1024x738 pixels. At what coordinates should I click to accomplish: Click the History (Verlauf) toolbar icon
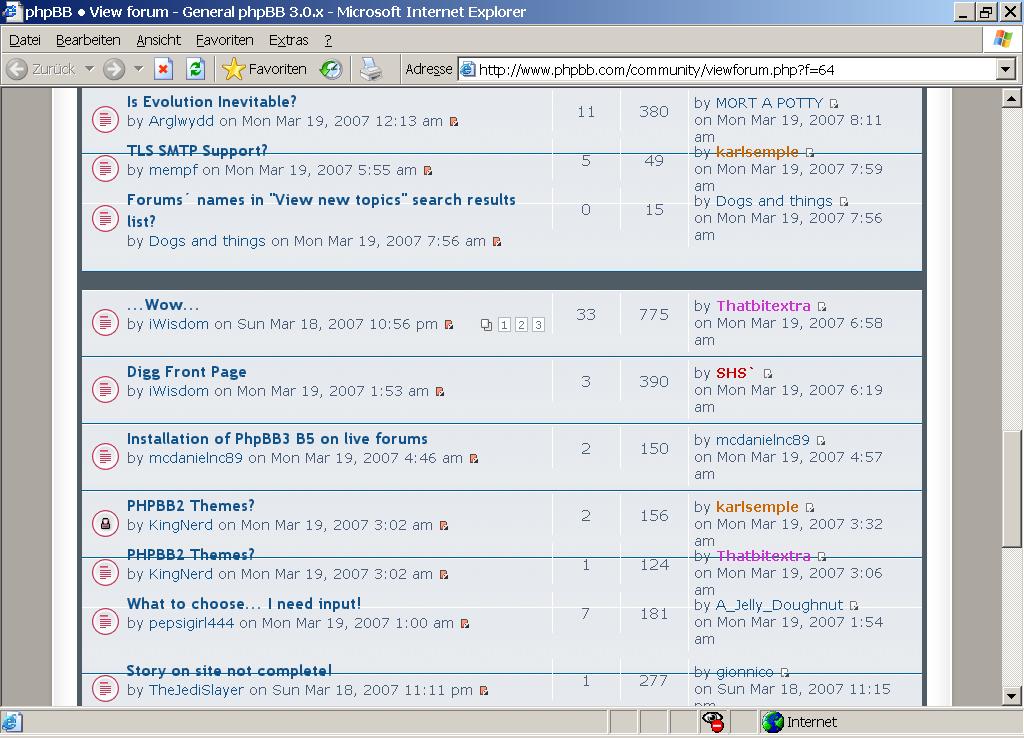(x=330, y=69)
